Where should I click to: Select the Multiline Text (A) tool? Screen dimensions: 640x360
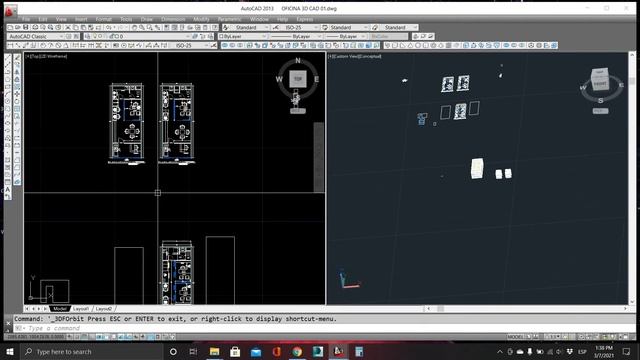click(8, 190)
